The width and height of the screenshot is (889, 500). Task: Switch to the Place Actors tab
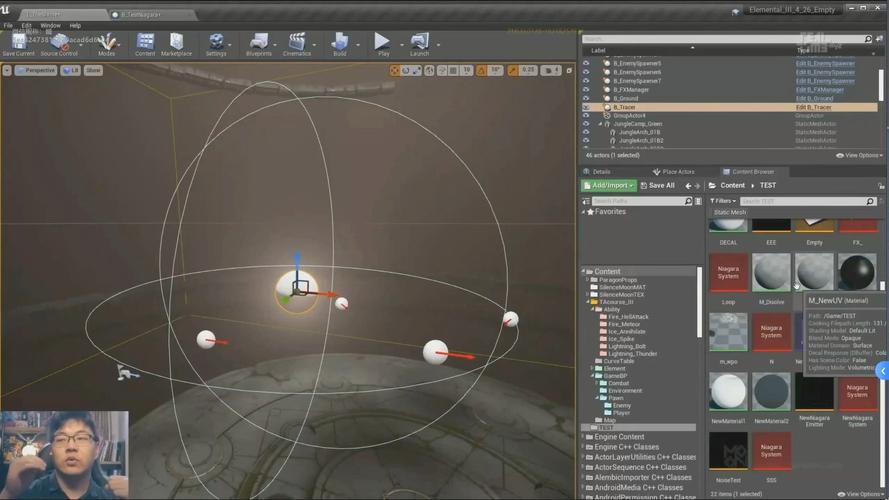(674, 172)
